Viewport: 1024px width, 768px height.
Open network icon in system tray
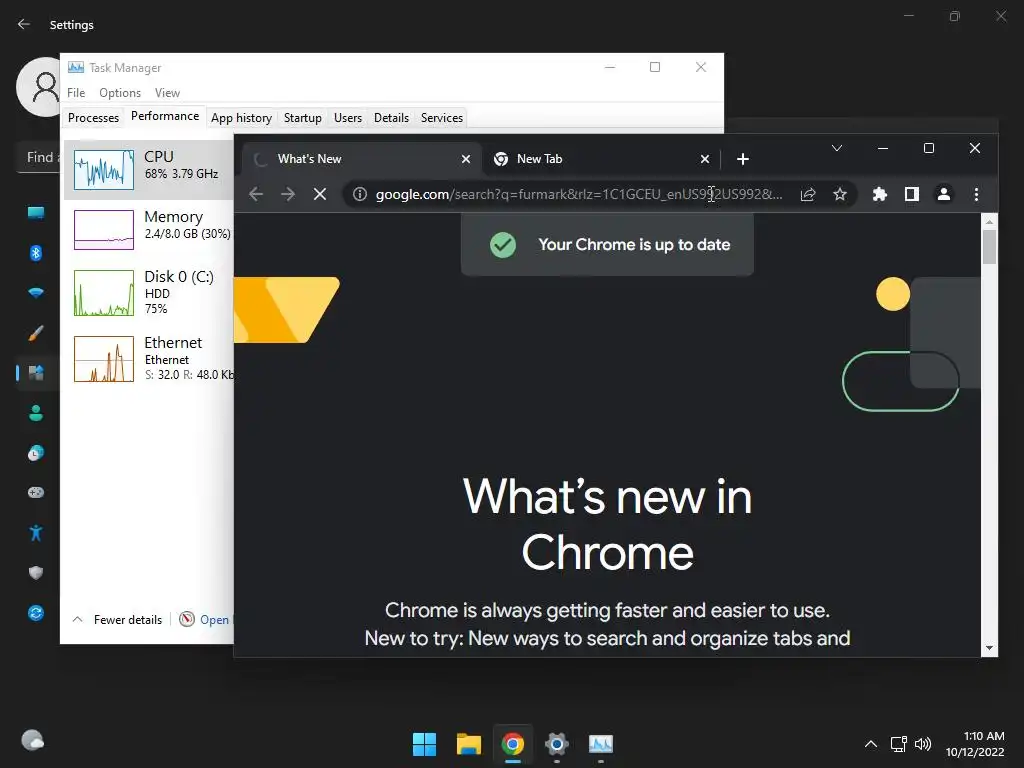899,744
